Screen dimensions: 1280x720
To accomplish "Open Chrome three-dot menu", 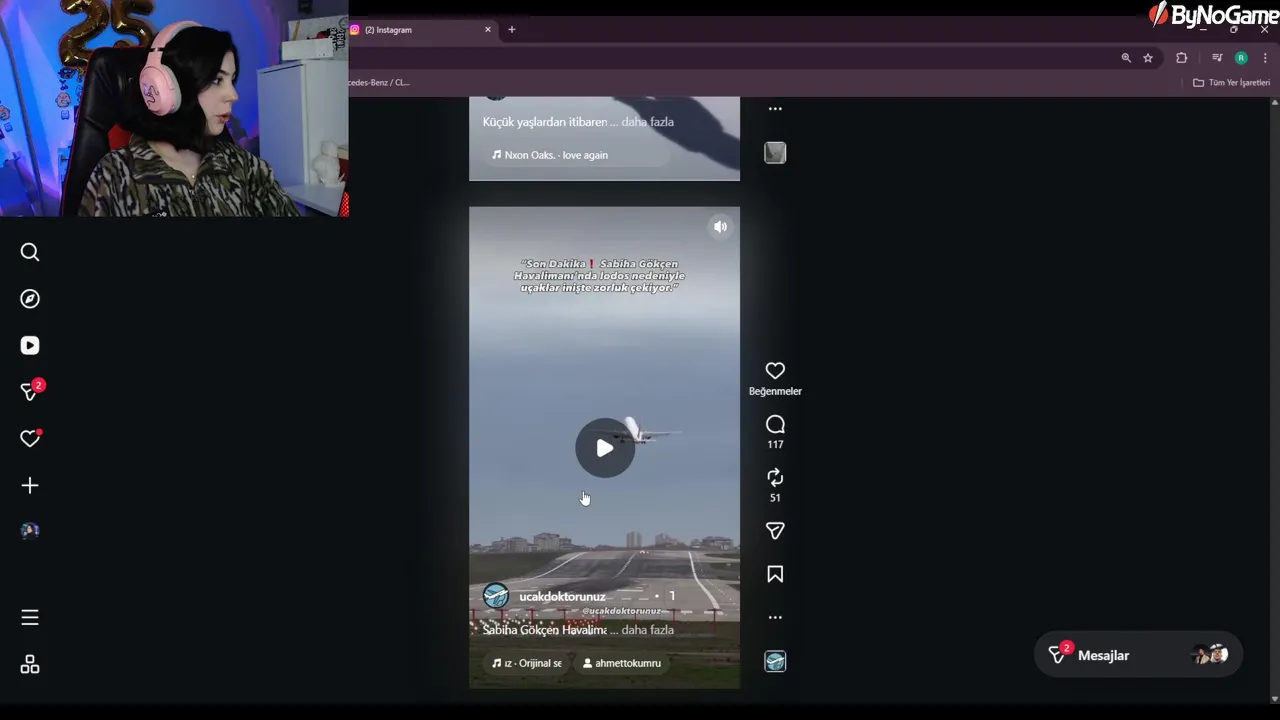I will [1265, 58].
